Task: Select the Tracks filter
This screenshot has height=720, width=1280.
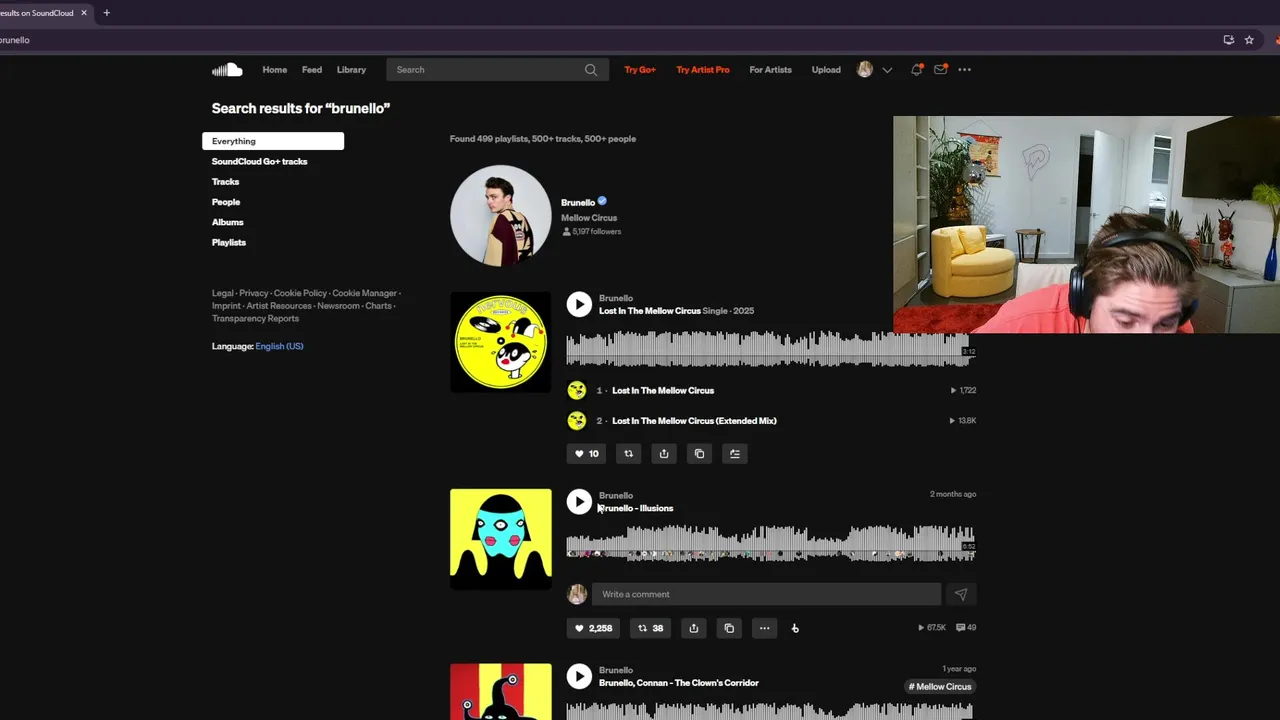Action: pyautogui.click(x=225, y=182)
